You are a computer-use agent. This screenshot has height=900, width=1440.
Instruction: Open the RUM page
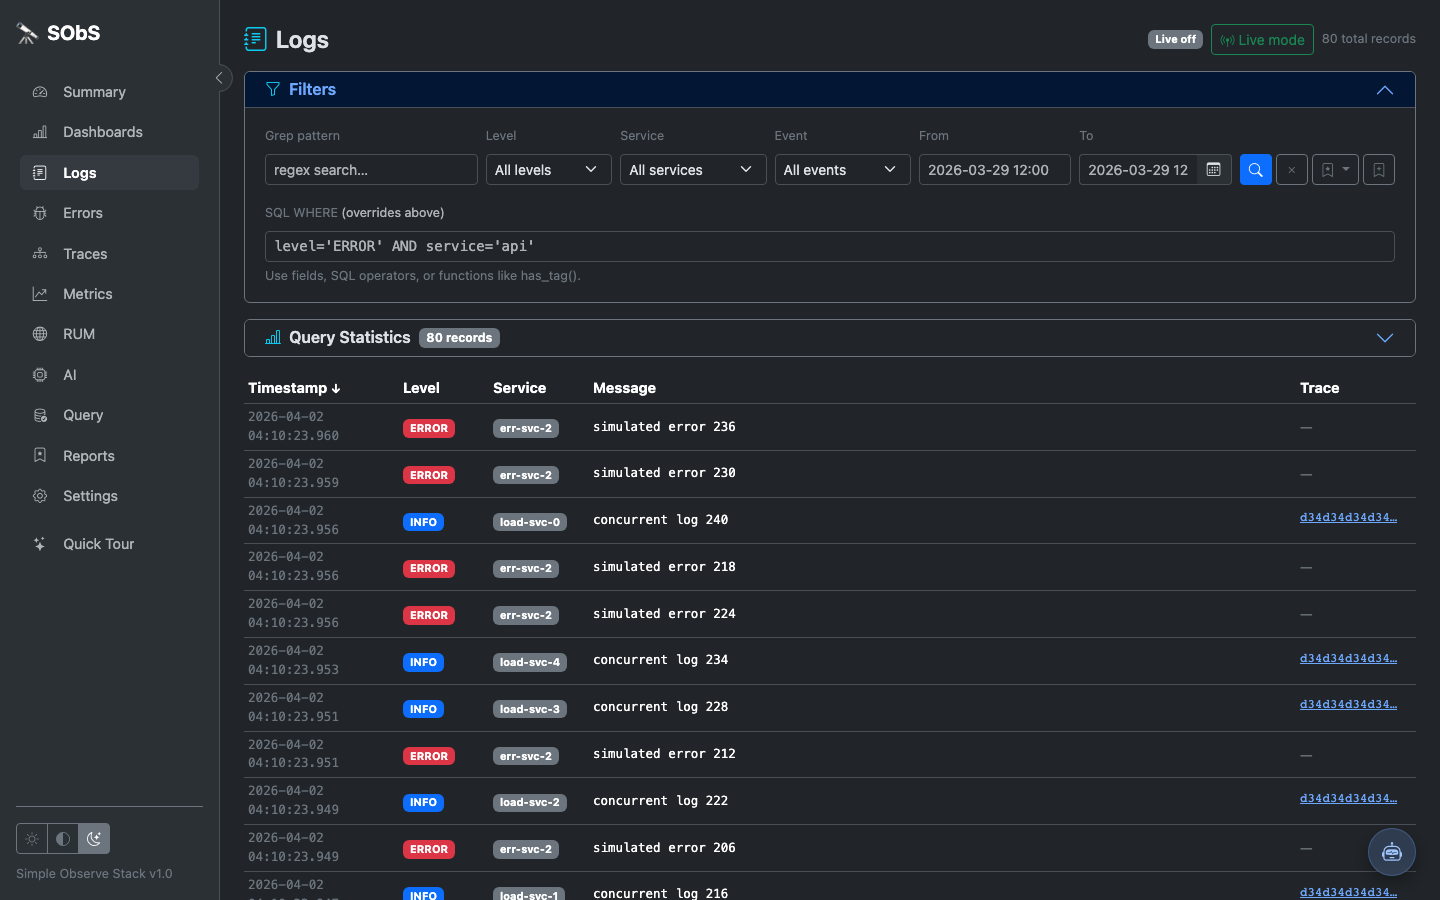(x=109, y=334)
